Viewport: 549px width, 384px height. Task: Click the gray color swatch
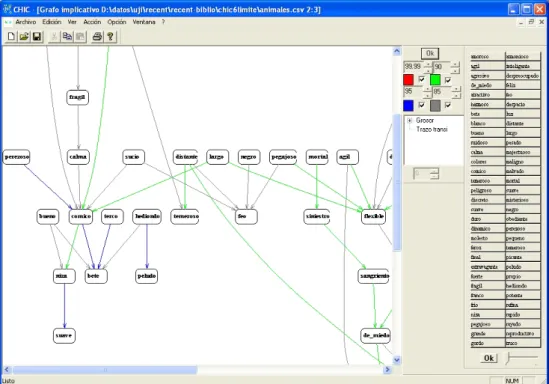pyautogui.click(x=435, y=105)
